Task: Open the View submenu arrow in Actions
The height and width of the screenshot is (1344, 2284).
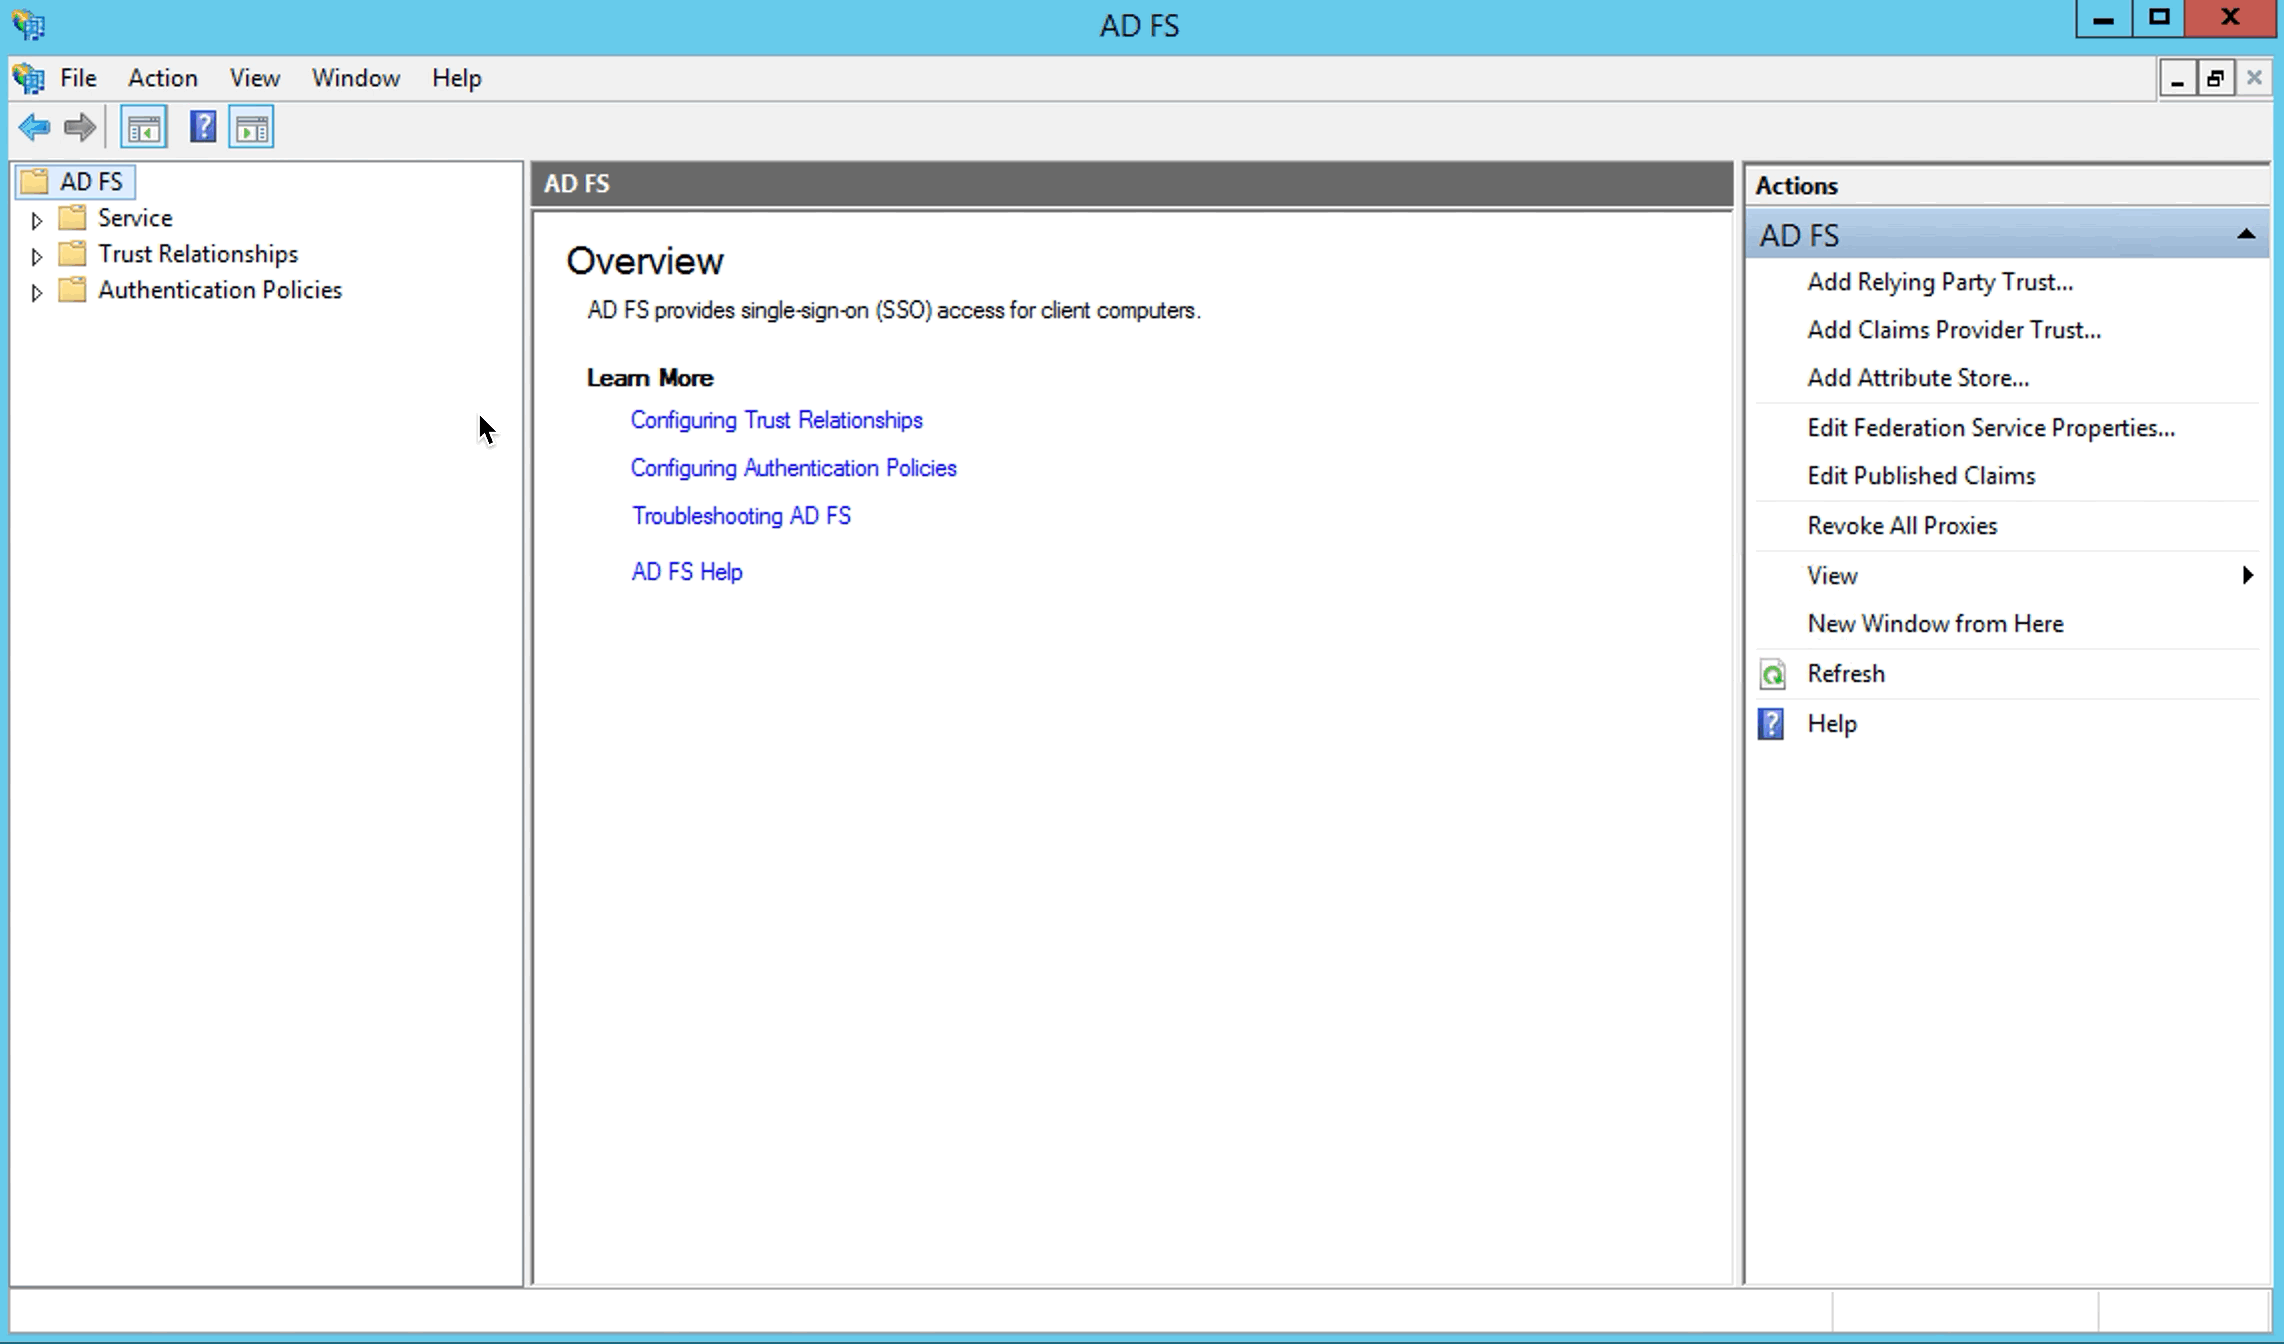Action: (2247, 575)
